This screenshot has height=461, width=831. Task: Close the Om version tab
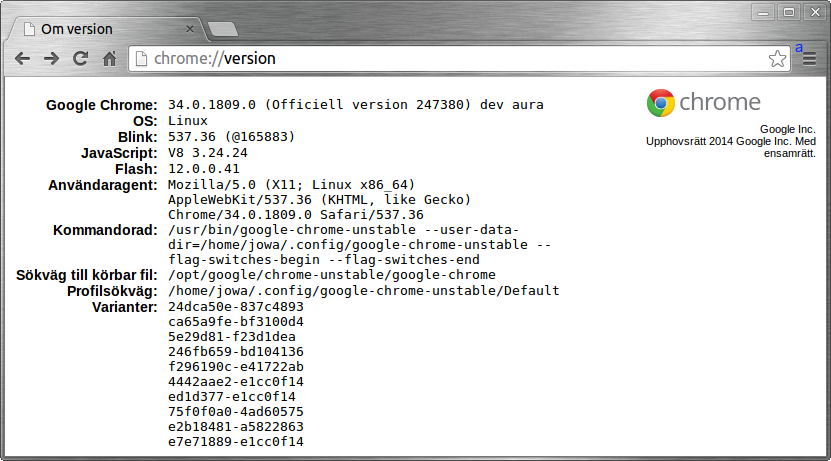pos(190,29)
